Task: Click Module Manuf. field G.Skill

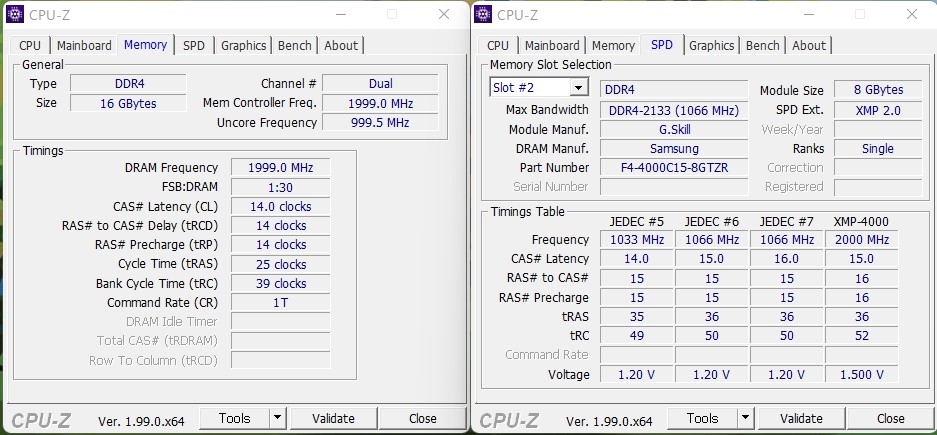Action: pos(674,129)
